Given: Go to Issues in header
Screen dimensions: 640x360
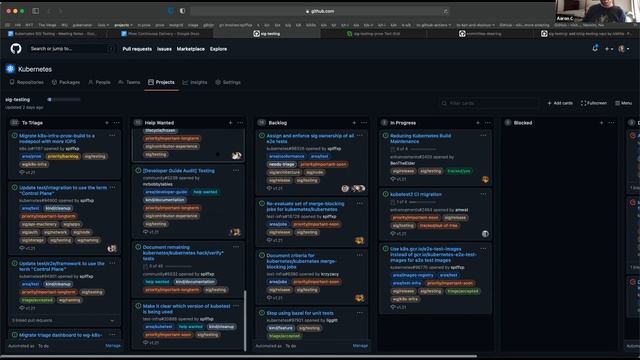Looking at the screenshot, I should coord(164,49).
